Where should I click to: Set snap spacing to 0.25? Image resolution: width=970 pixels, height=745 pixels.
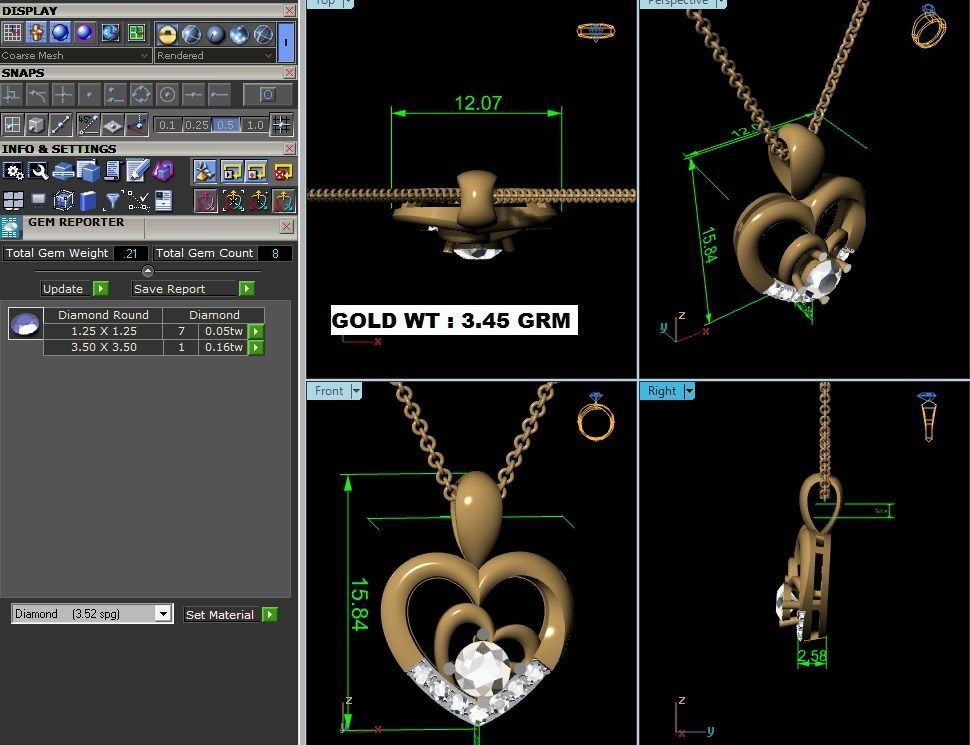197,125
